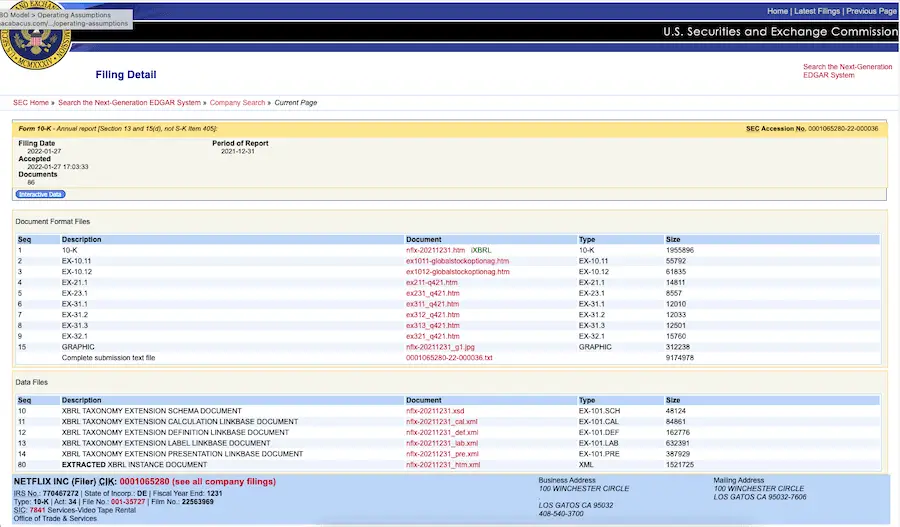This screenshot has height=527, width=900.
Task: Click CIK 0001065280 see all company filings
Action: [x=197, y=482]
